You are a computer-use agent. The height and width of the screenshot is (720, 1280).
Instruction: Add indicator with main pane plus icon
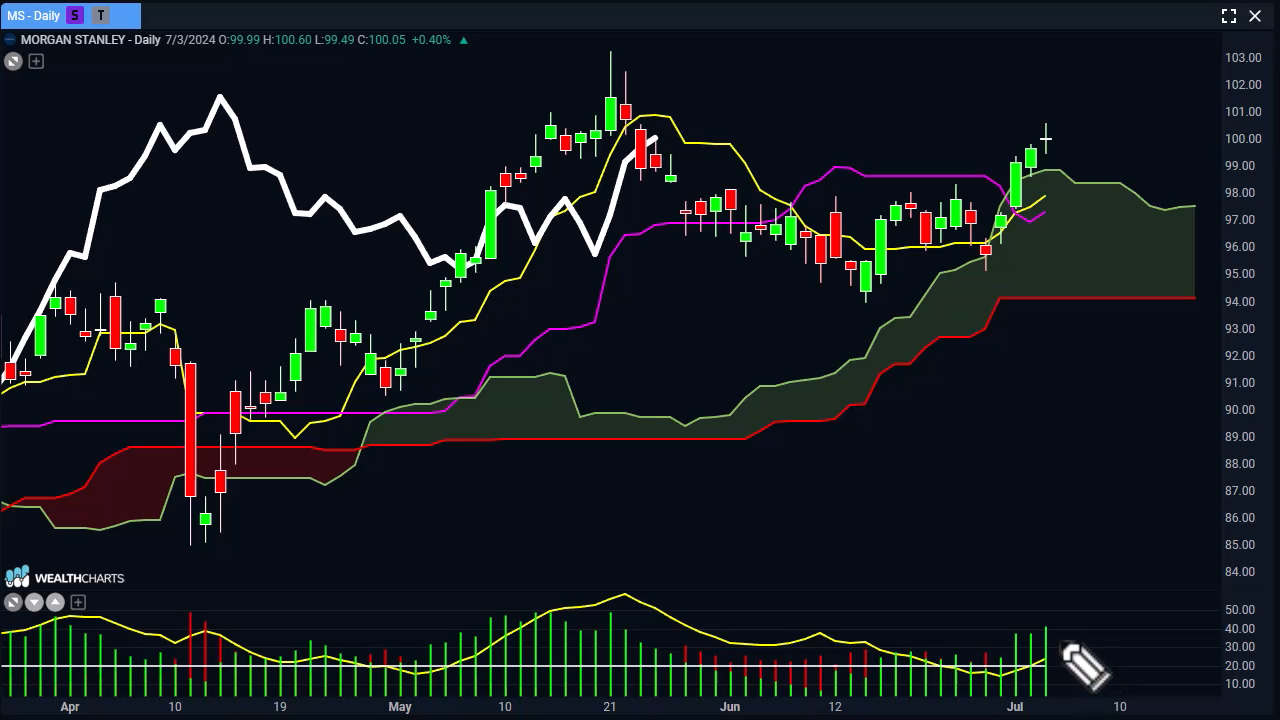[x=36, y=62]
